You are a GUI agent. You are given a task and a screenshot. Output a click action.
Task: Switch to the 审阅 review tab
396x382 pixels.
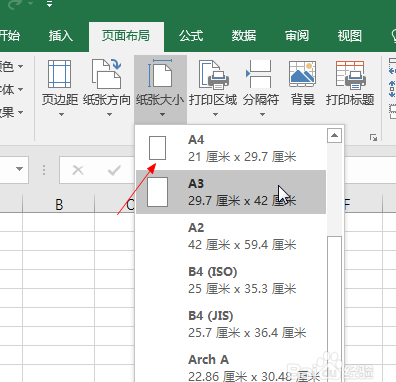point(296,36)
